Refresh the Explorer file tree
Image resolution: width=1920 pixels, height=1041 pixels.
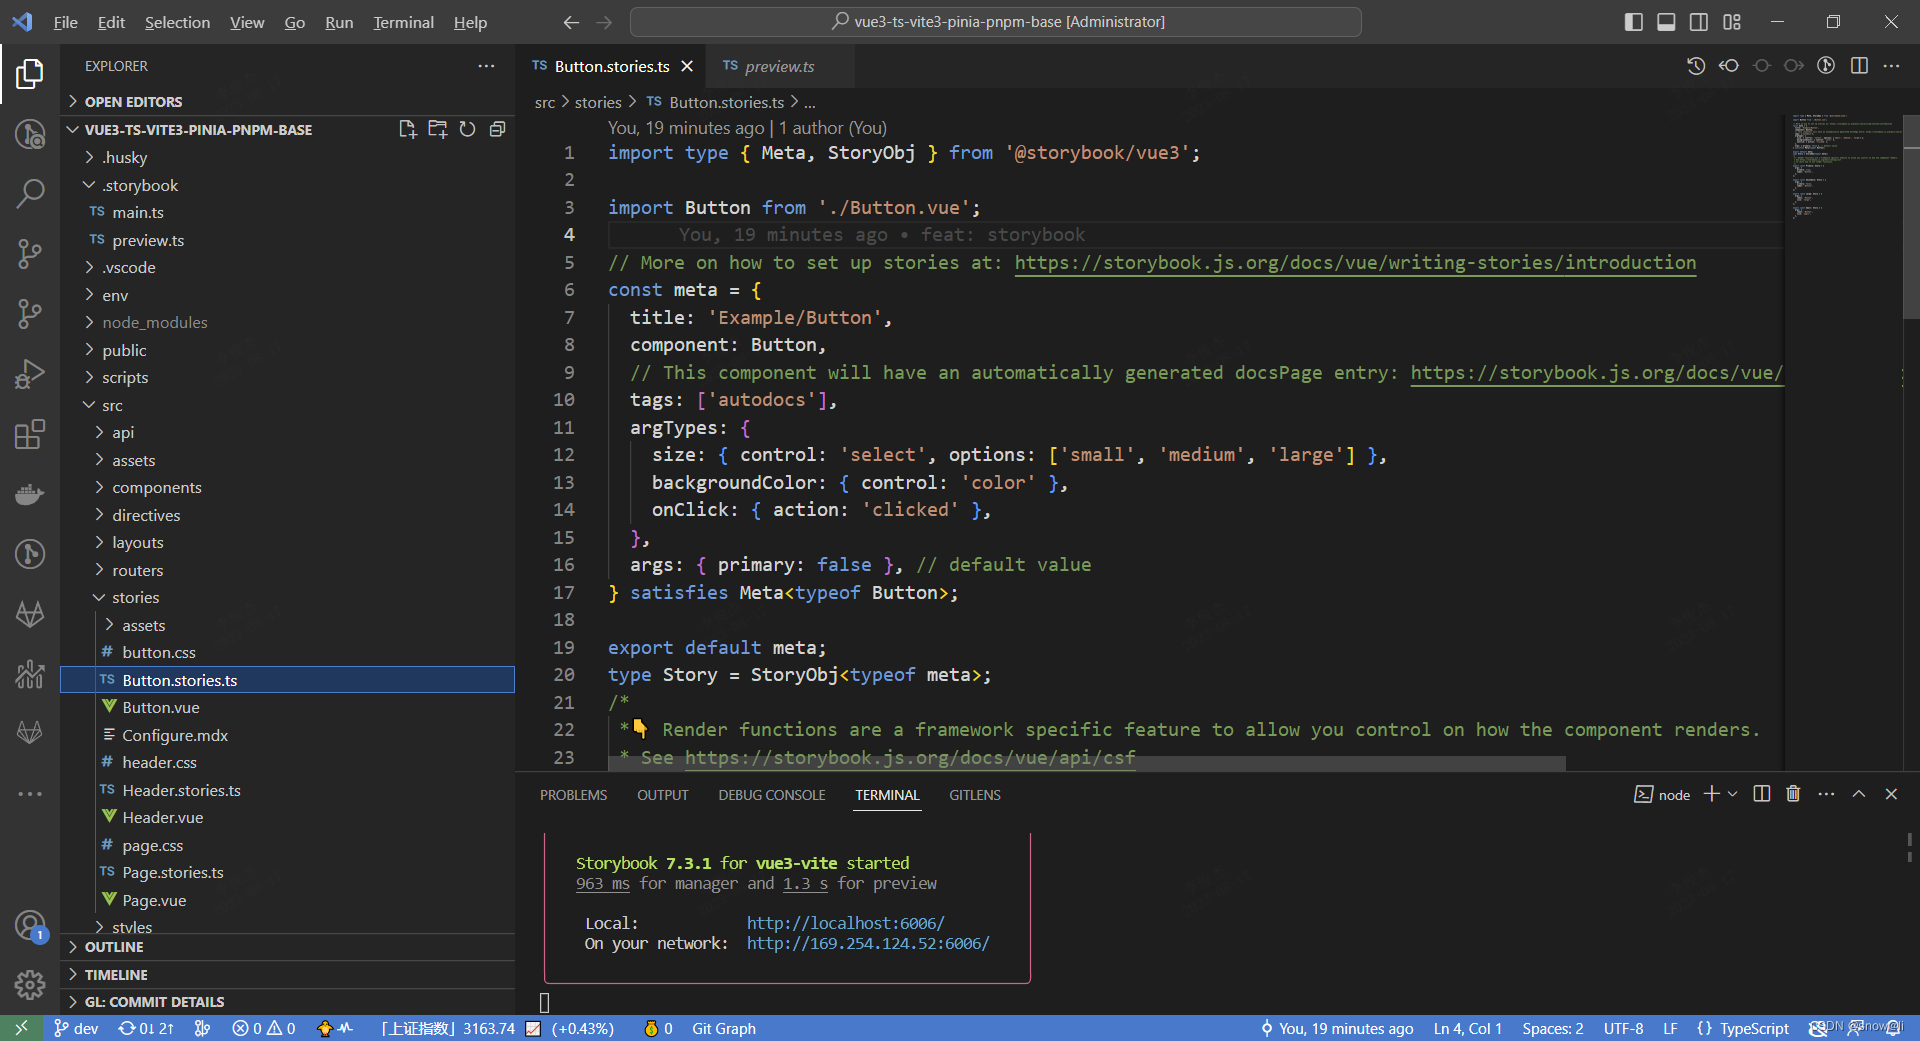[467, 129]
